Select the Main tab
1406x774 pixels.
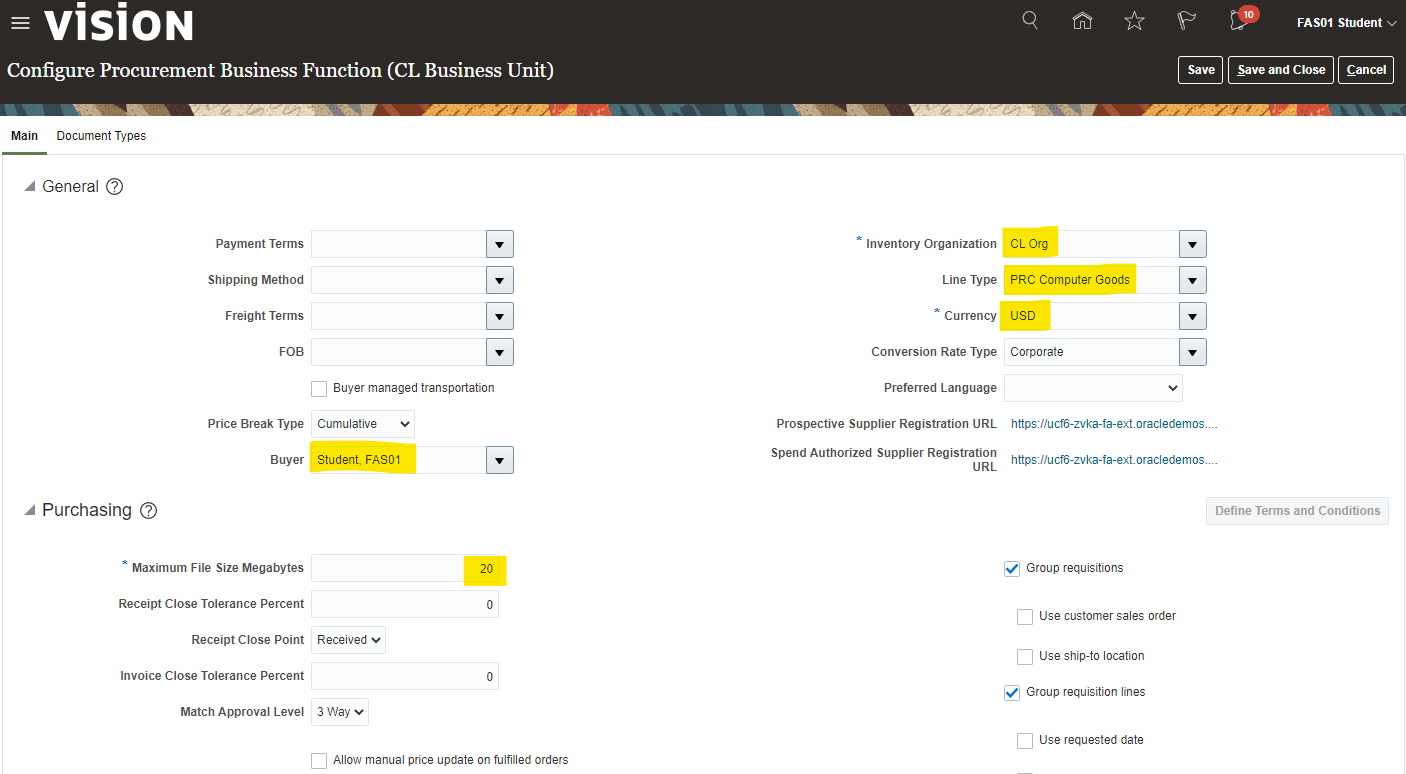(x=24, y=136)
